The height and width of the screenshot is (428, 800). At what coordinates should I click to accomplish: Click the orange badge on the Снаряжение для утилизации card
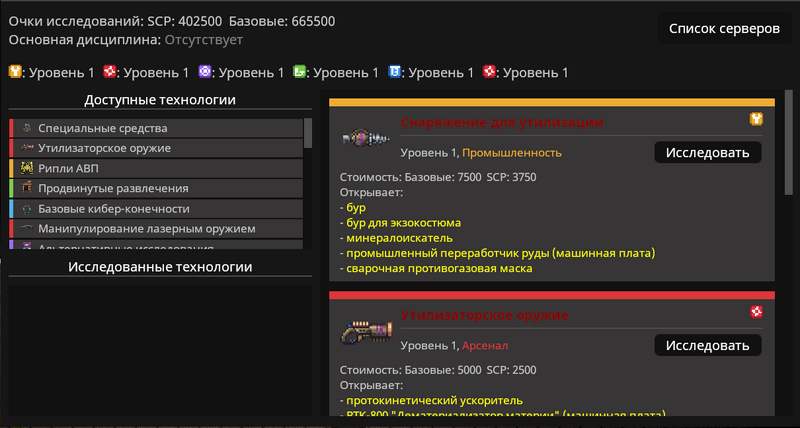pyautogui.click(x=756, y=119)
